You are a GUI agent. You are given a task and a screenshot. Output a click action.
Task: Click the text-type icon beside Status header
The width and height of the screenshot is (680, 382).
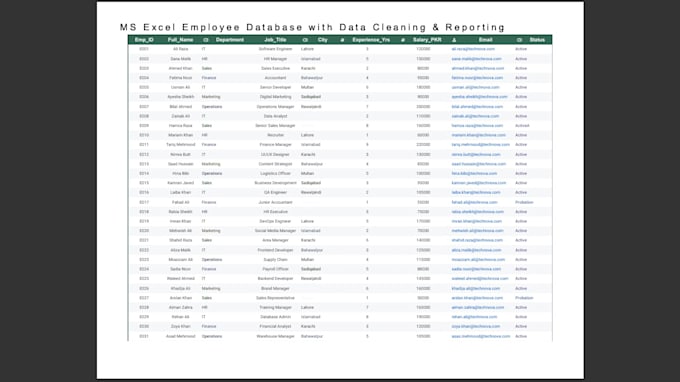[x=519, y=40]
